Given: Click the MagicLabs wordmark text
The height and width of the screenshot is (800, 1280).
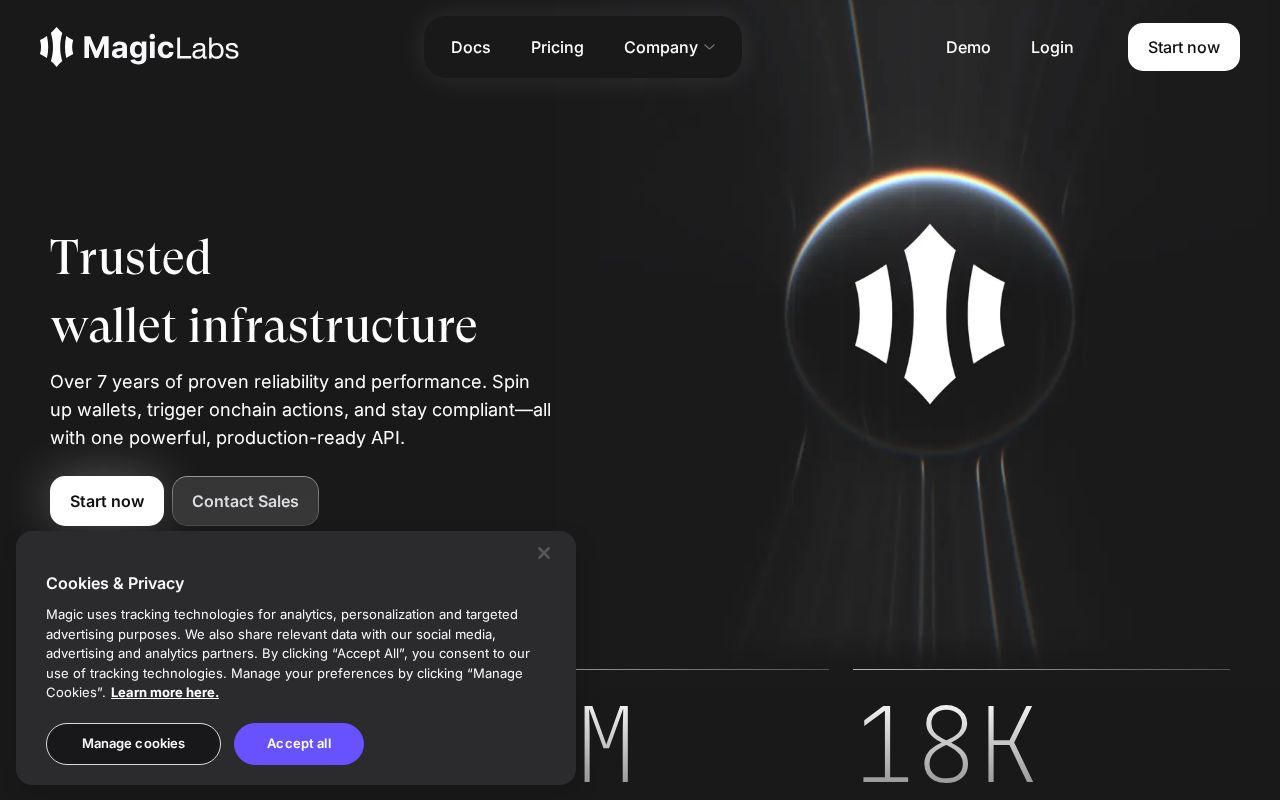Looking at the screenshot, I should click(x=159, y=47).
